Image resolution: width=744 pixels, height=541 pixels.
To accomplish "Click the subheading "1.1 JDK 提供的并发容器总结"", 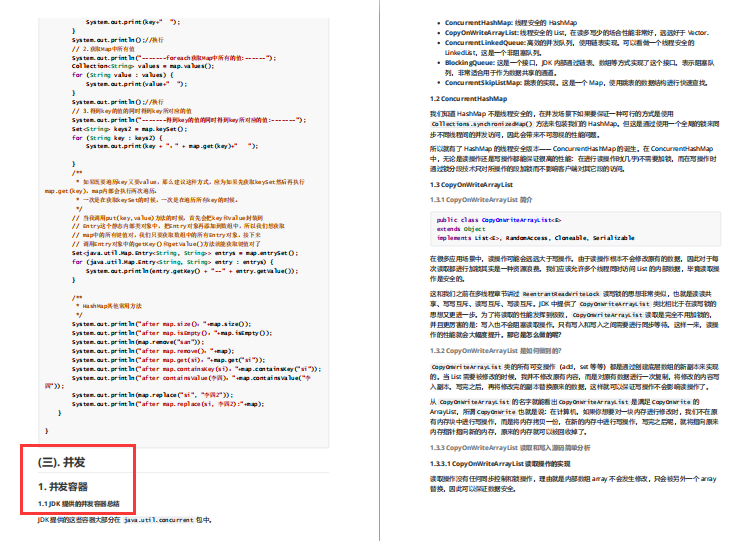I will [x=79, y=504].
